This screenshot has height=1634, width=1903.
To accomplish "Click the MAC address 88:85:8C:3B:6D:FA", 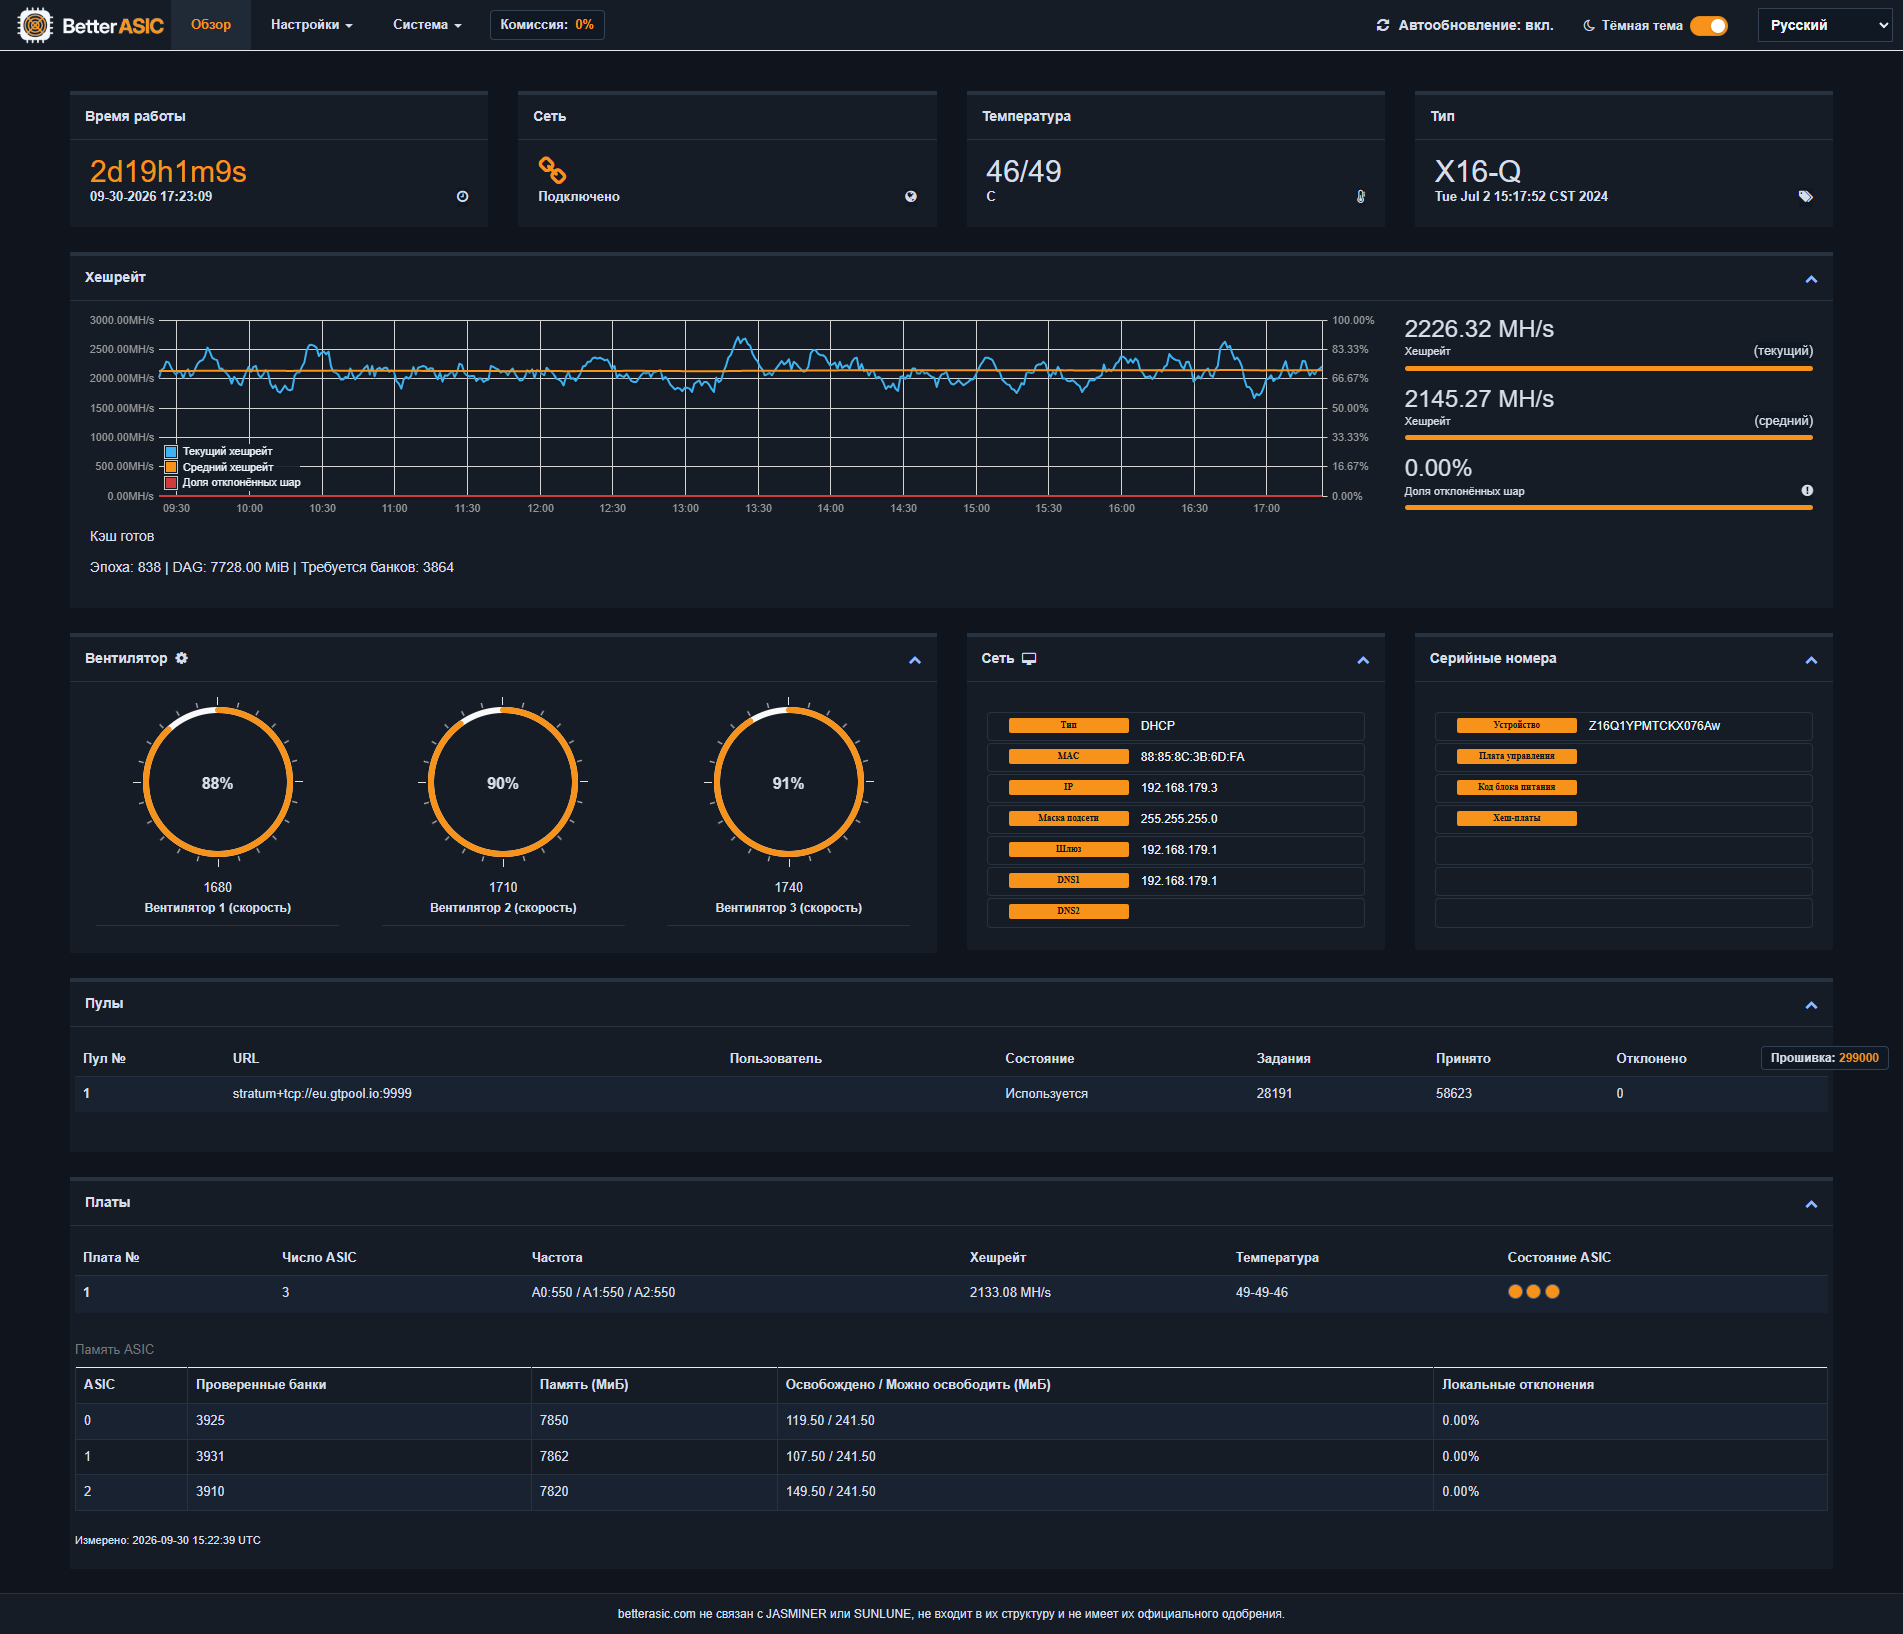I will click(1192, 757).
